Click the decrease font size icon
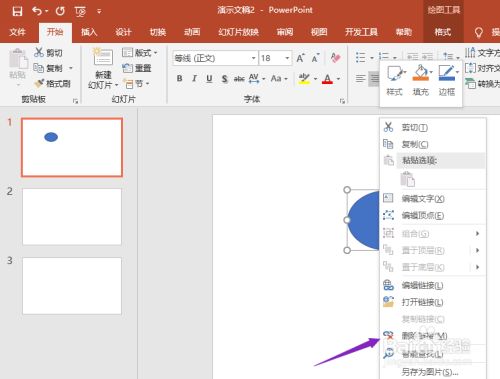This screenshot has width=500, height=379. point(315,58)
